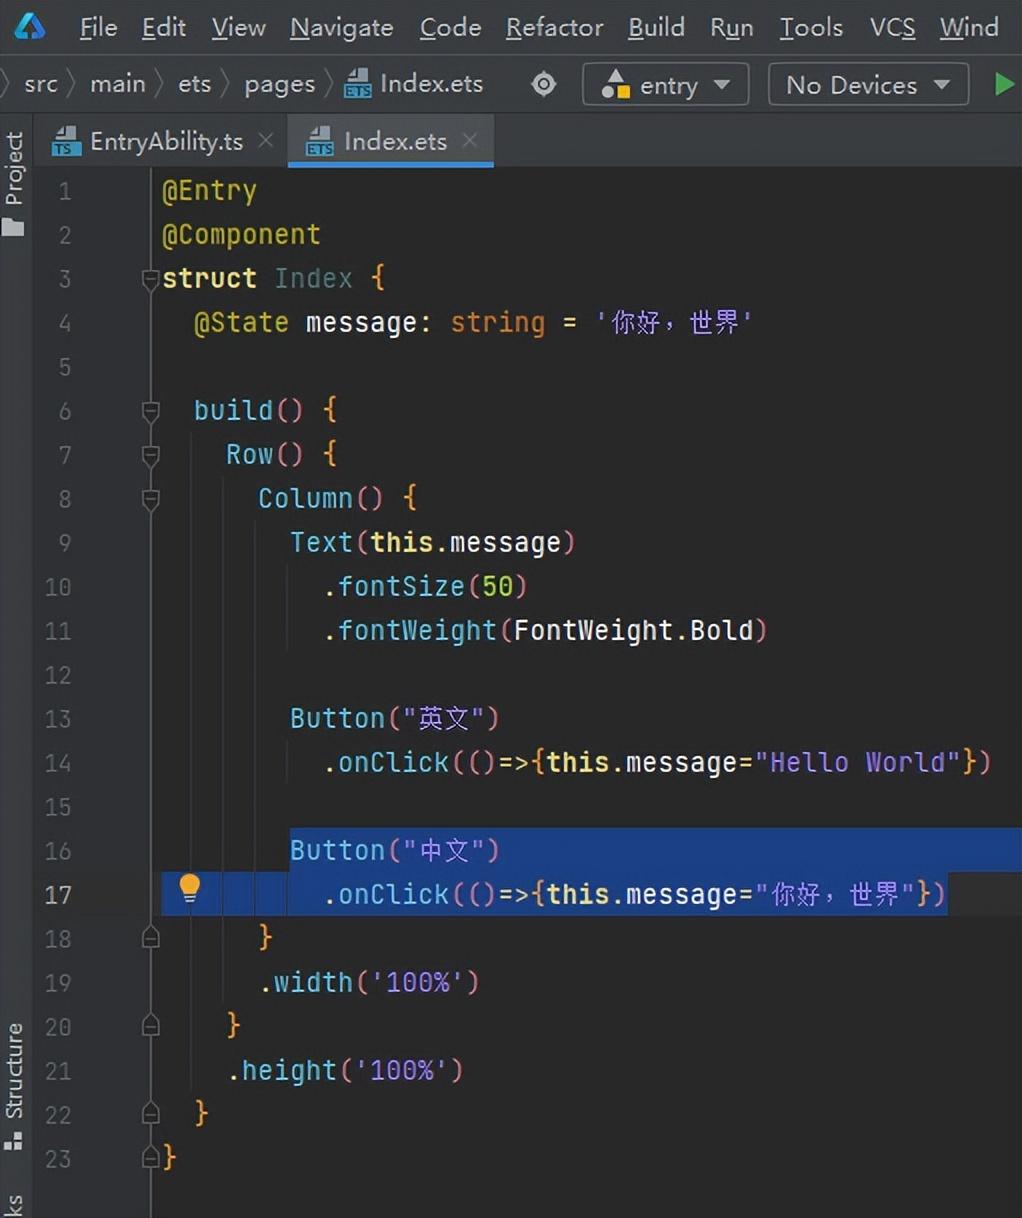This screenshot has width=1022, height=1218.
Task: Click line number 12 in gutter
Action: pos(58,675)
